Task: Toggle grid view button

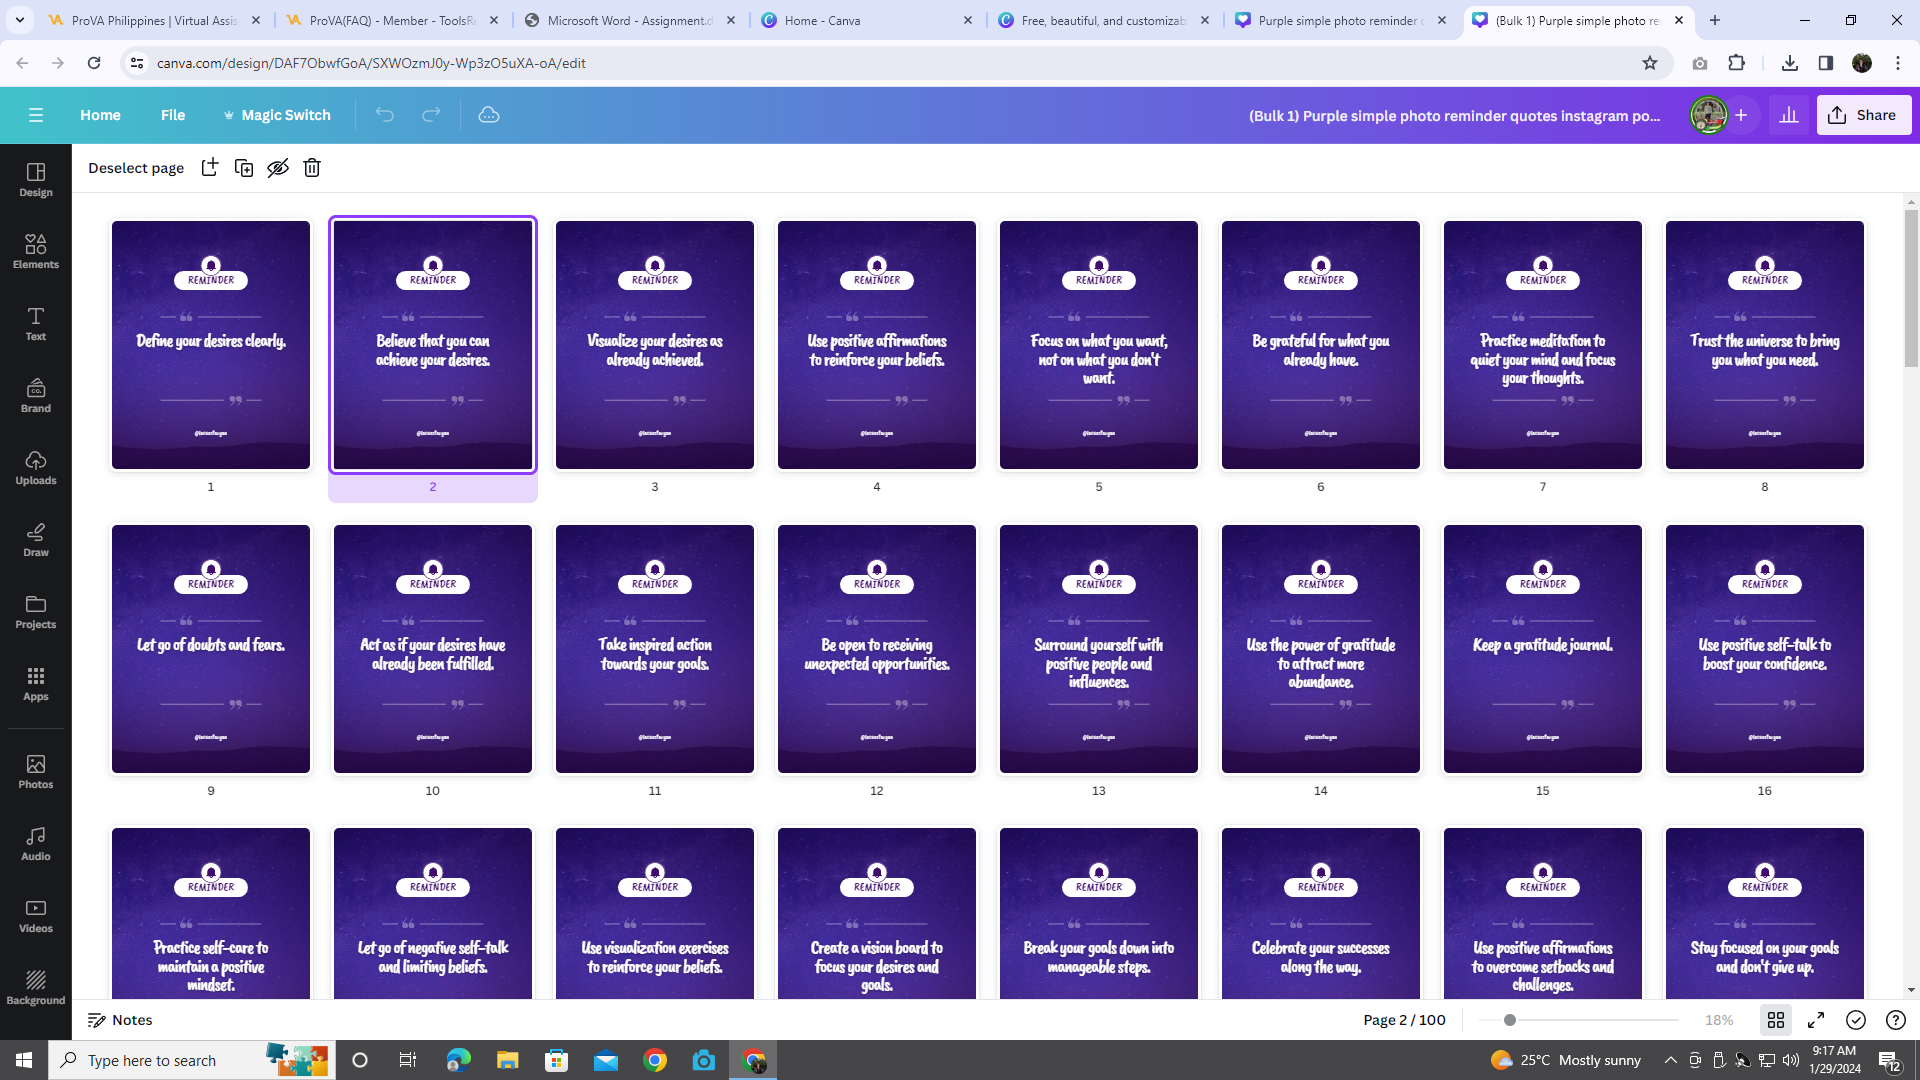Action: click(1776, 1020)
